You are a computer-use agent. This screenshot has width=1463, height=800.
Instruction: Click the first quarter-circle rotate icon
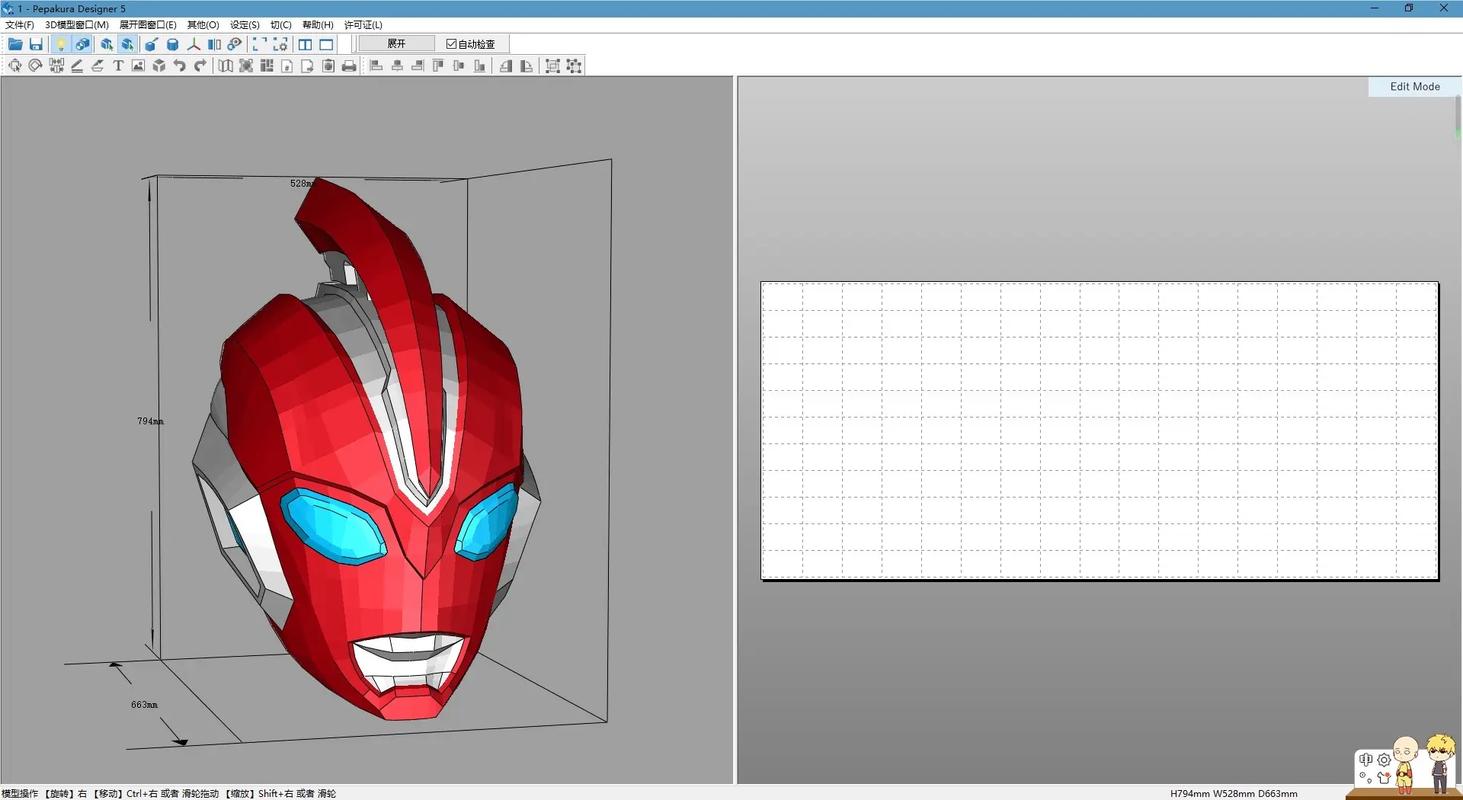tap(506, 66)
